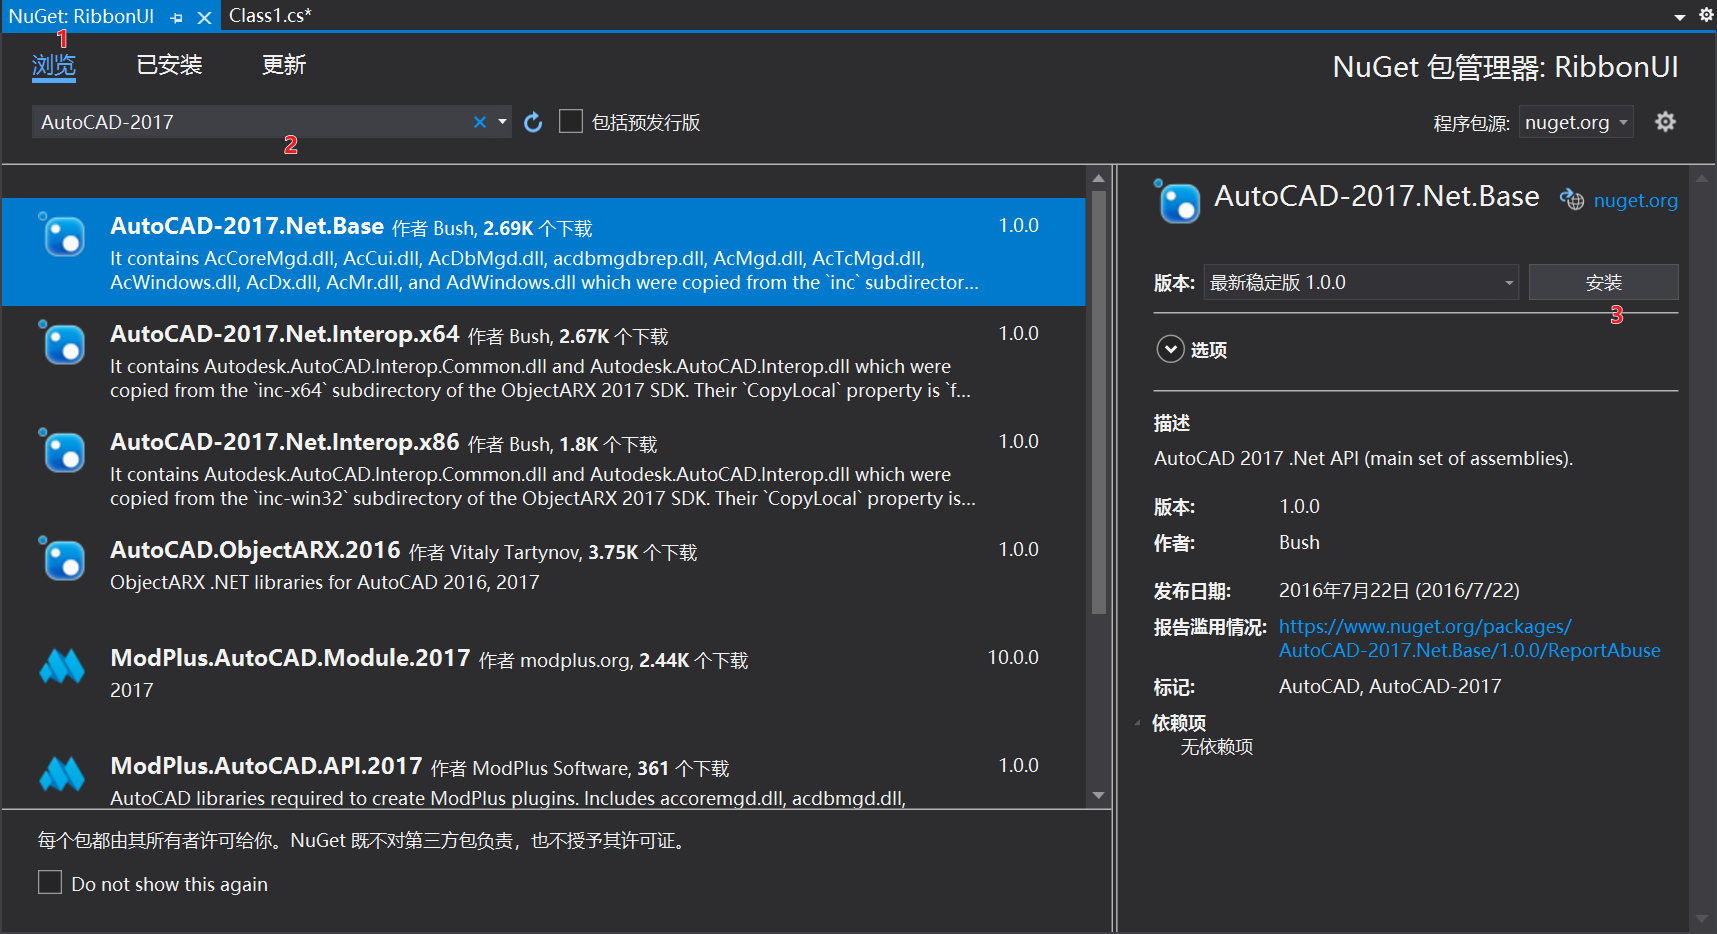Open the nuget.org link in details pane
Screen dimensions: 1717x934
pyautogui.click(x=1635, y=200)
